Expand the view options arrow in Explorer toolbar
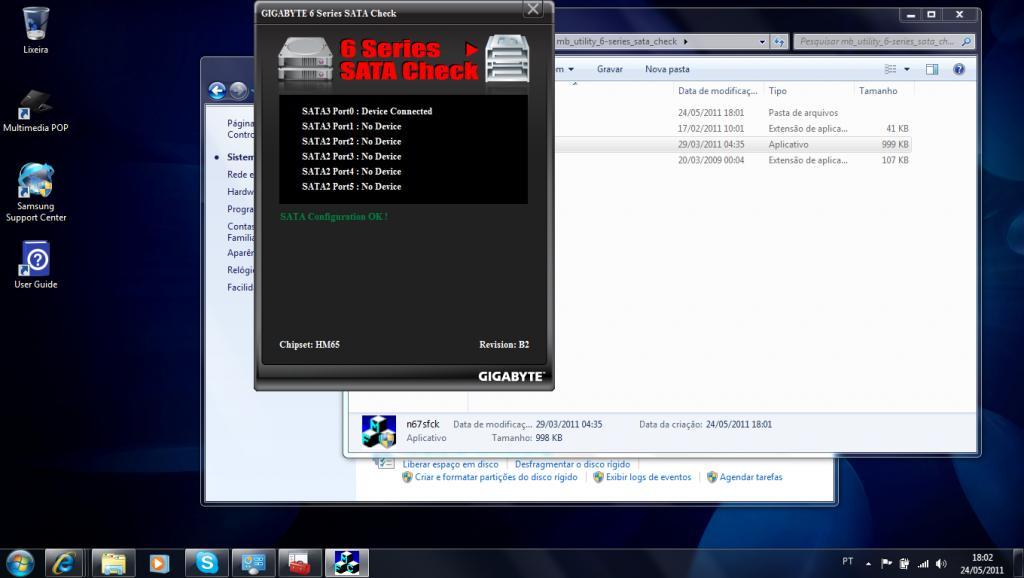Viewport: 1024px width, 578px height. click(906, 69)
